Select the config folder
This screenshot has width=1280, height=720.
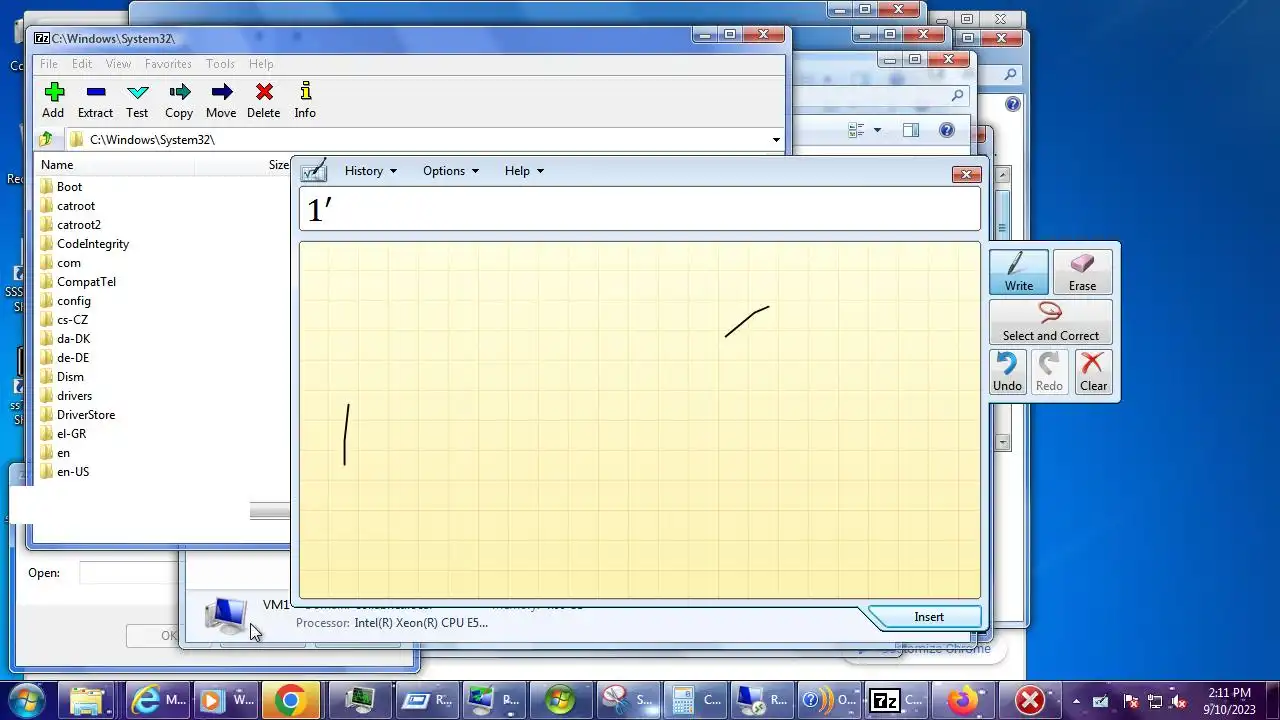(74, 301)
